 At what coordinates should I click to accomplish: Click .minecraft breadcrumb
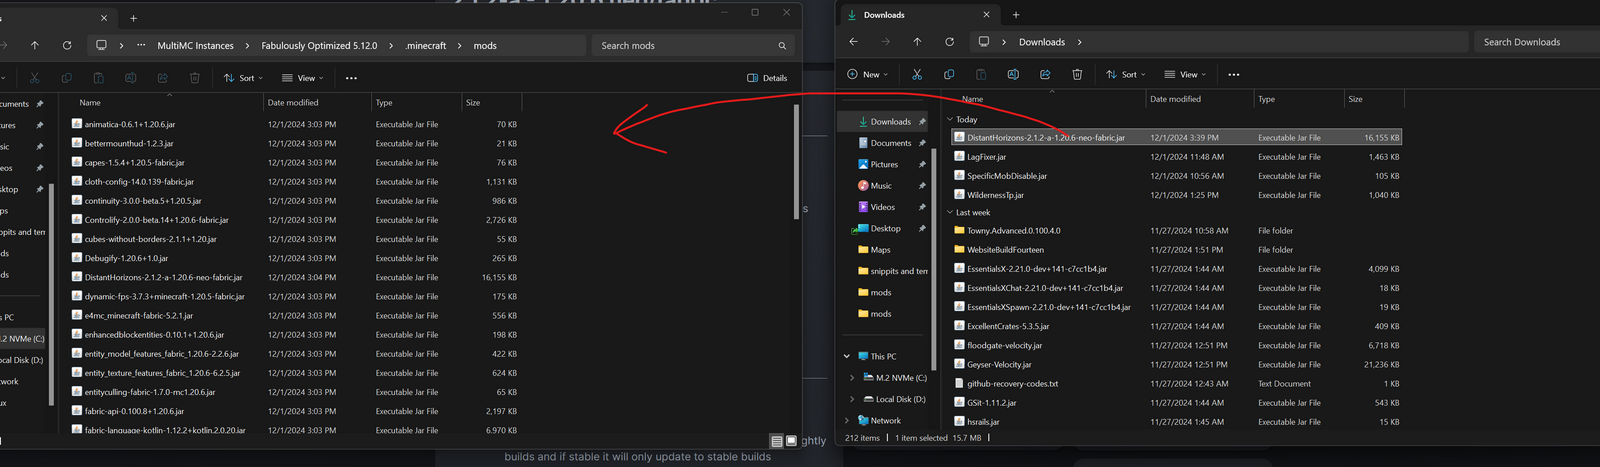pyautogui.click(x=426, y=46)
